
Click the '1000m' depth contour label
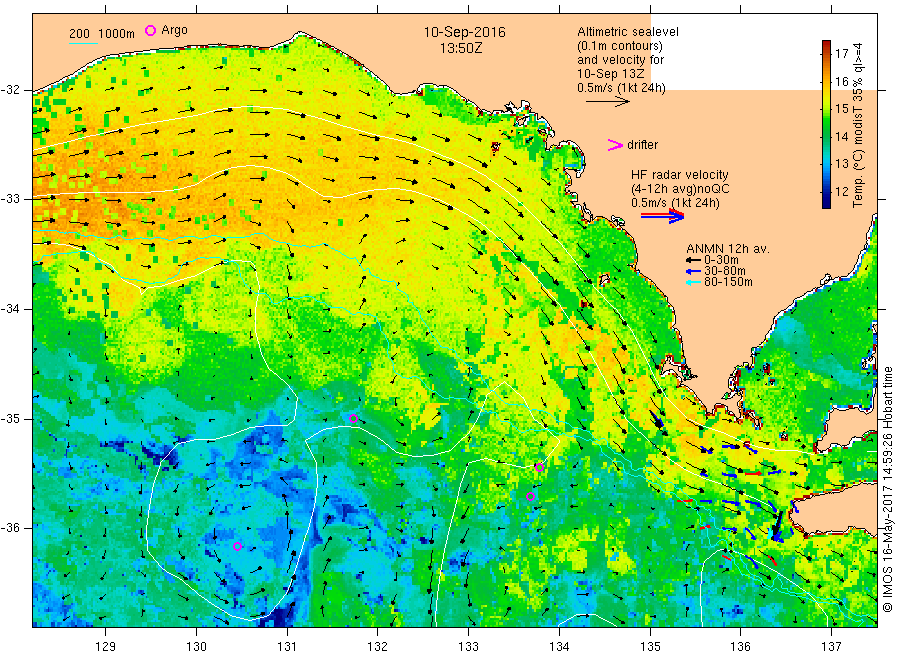[117, 34]
